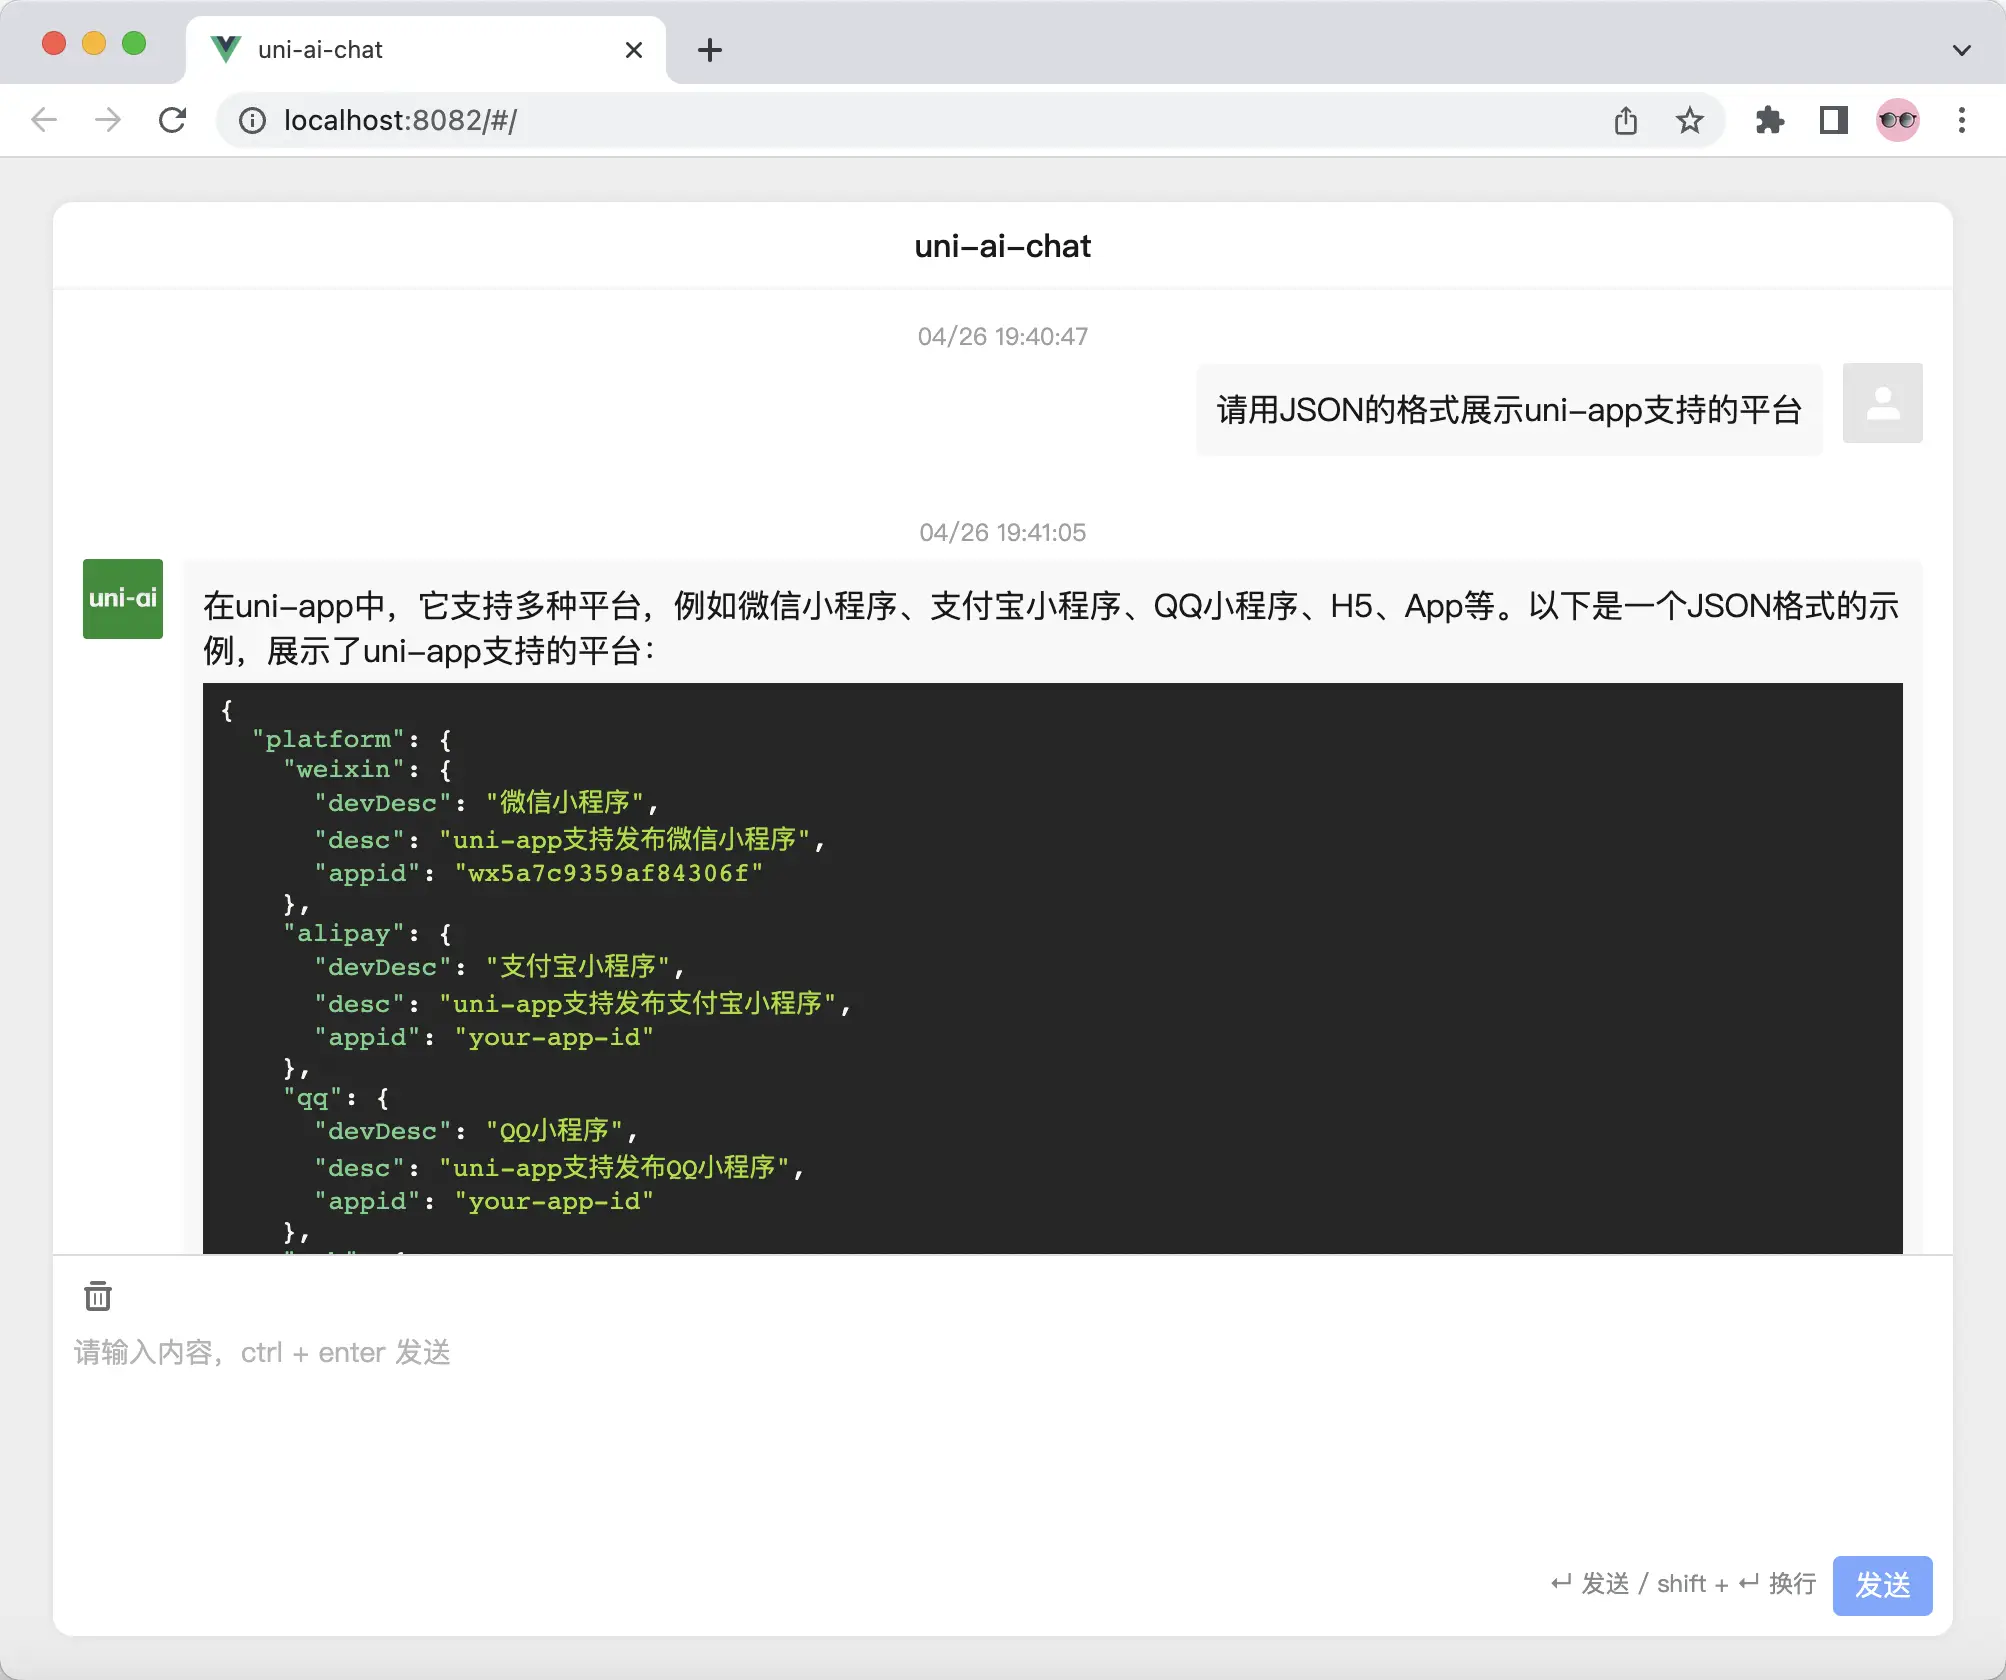The image size is (2006, 1680).
Task: Select the uni-ai-chat browser tab
Action: tap(425, 50)
